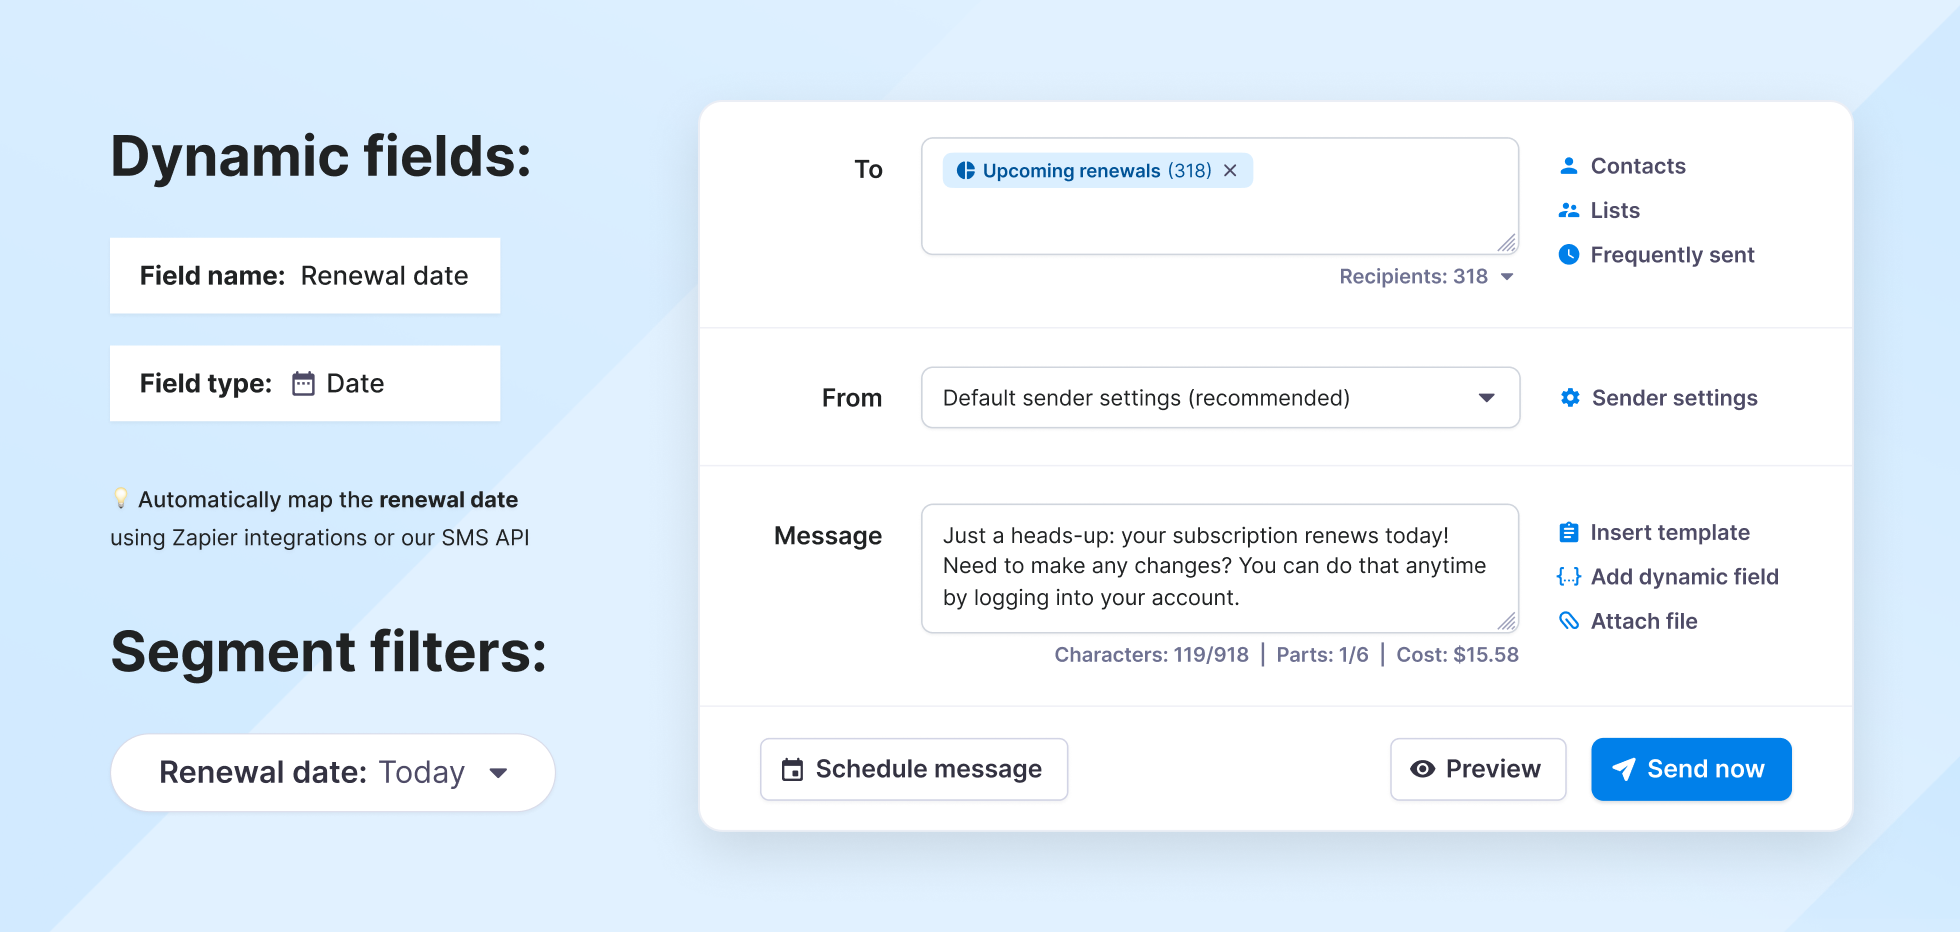Open the Default sender settings dropdown
1960x932 pixels.
[1220, 398]
